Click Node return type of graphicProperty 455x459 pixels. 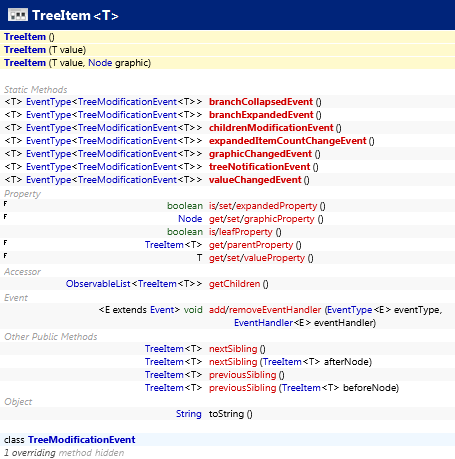(x=190, y=219)
